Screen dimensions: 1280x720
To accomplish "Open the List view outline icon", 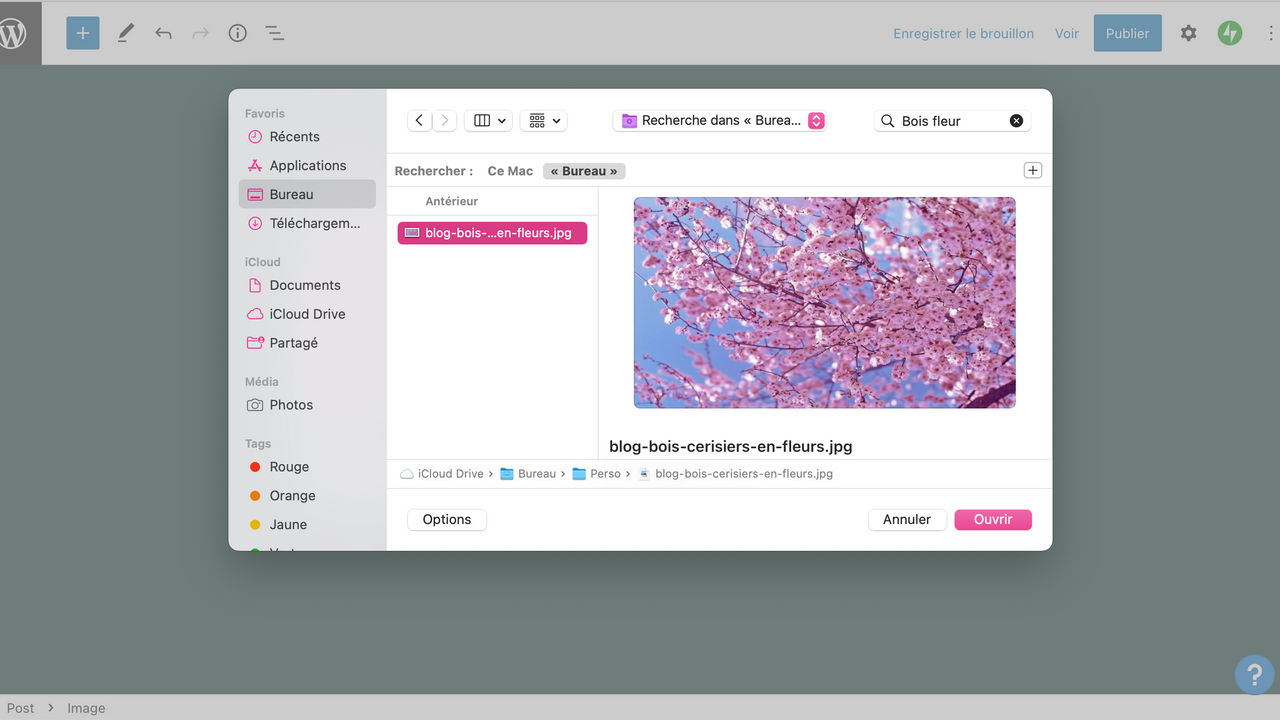I will [x=275, y=32].
